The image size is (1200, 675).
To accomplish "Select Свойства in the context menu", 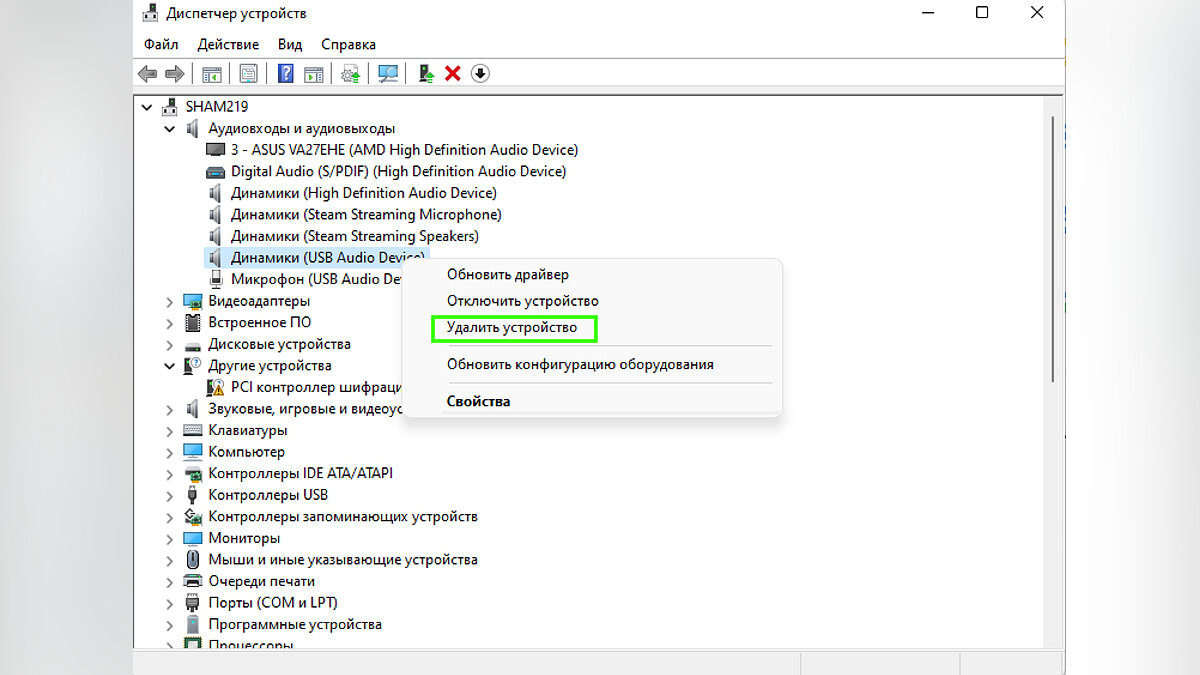I will (x=479, y=402).
